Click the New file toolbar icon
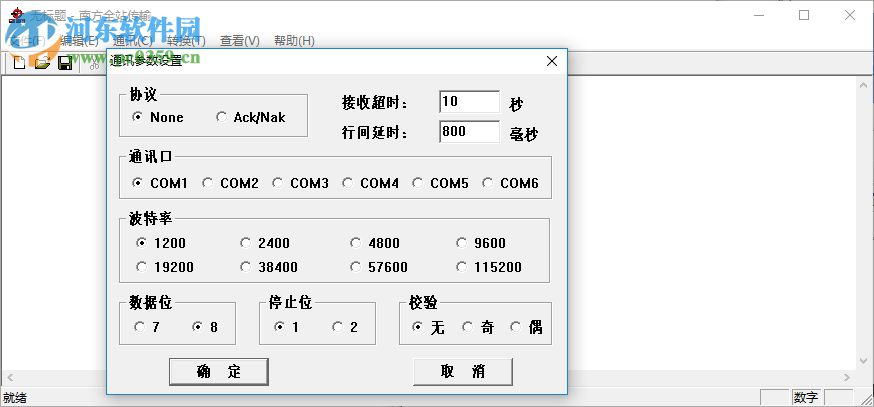874x407 pixels. [20, 63]
